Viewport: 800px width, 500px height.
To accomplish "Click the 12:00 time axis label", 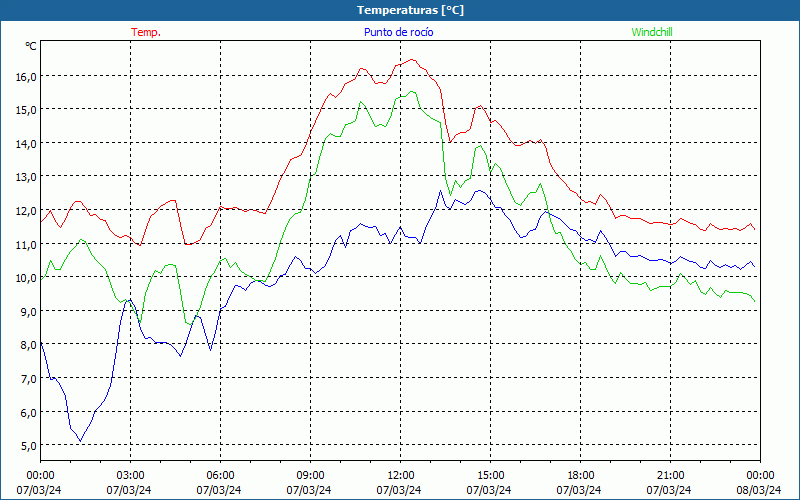I will pos(401,476).
